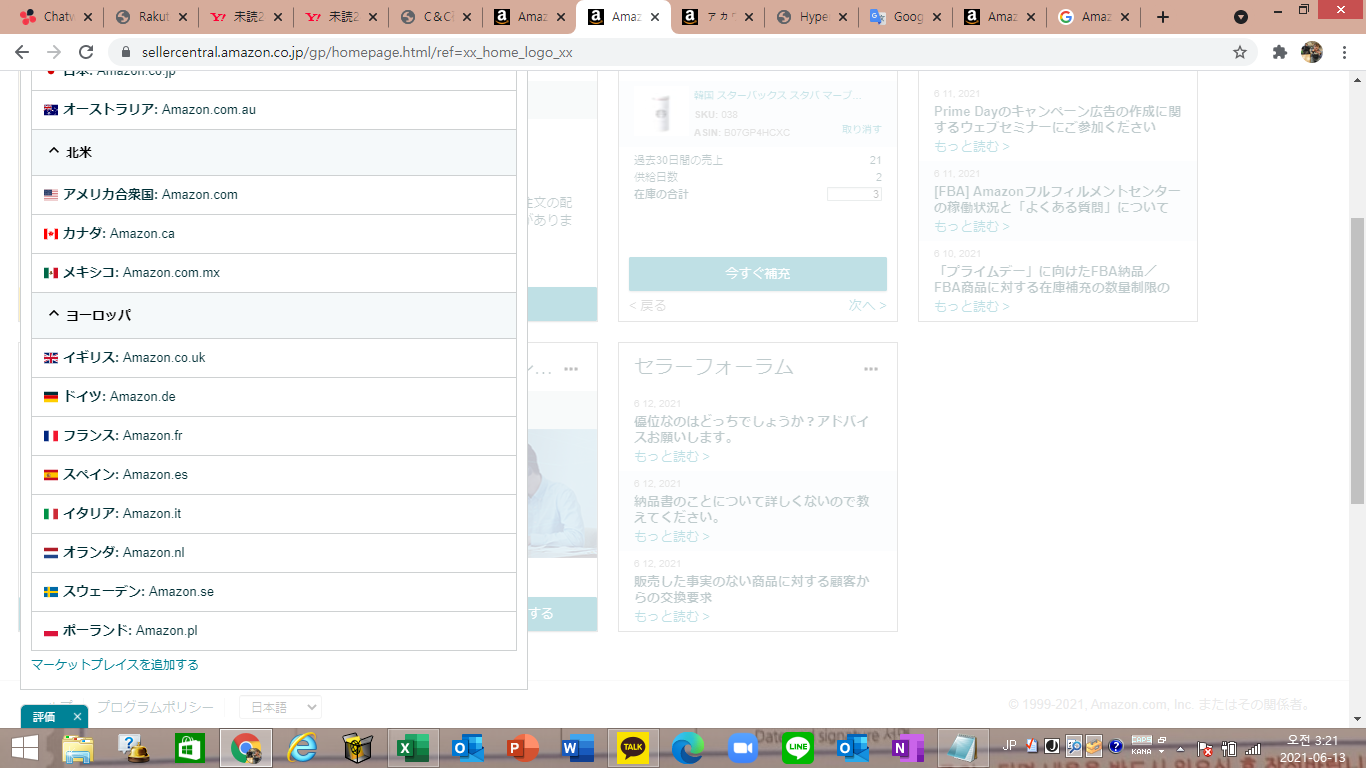The width and height of the screenshot is (1366, 768).
Task: Click the 在庫の合計 quantity field
Action: pyautogui.click(x=854, y=194)
